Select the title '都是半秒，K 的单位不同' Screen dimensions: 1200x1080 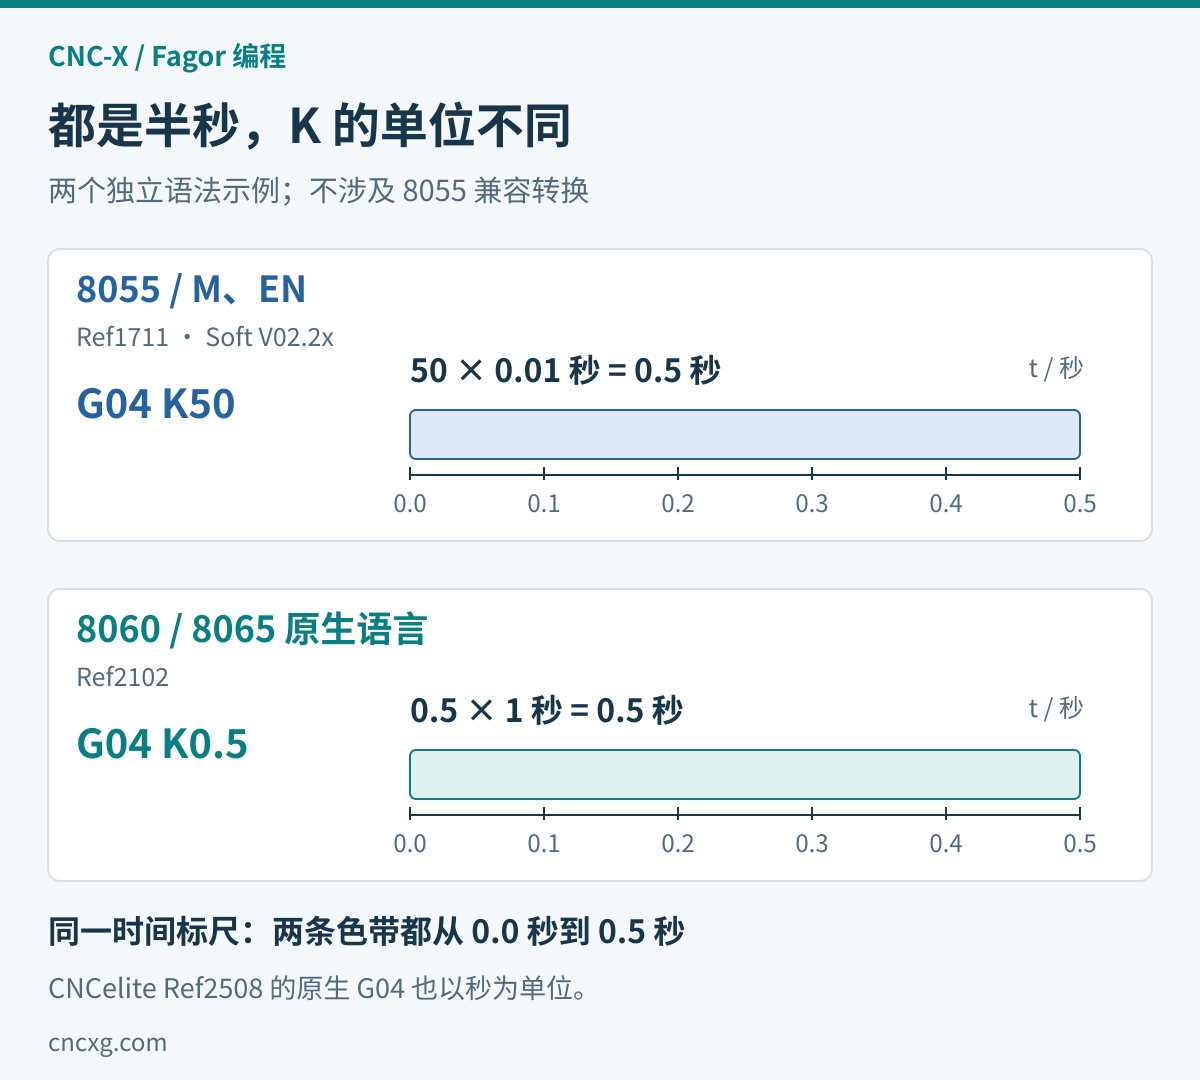[x=310, y=125]
